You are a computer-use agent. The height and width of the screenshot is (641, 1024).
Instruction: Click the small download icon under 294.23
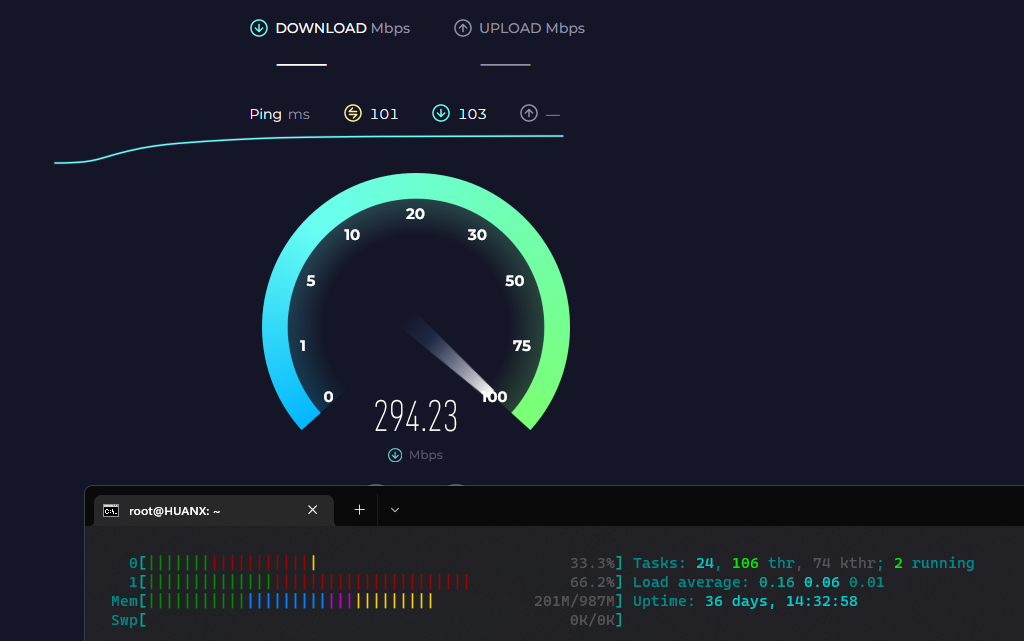tap(395, 455)
